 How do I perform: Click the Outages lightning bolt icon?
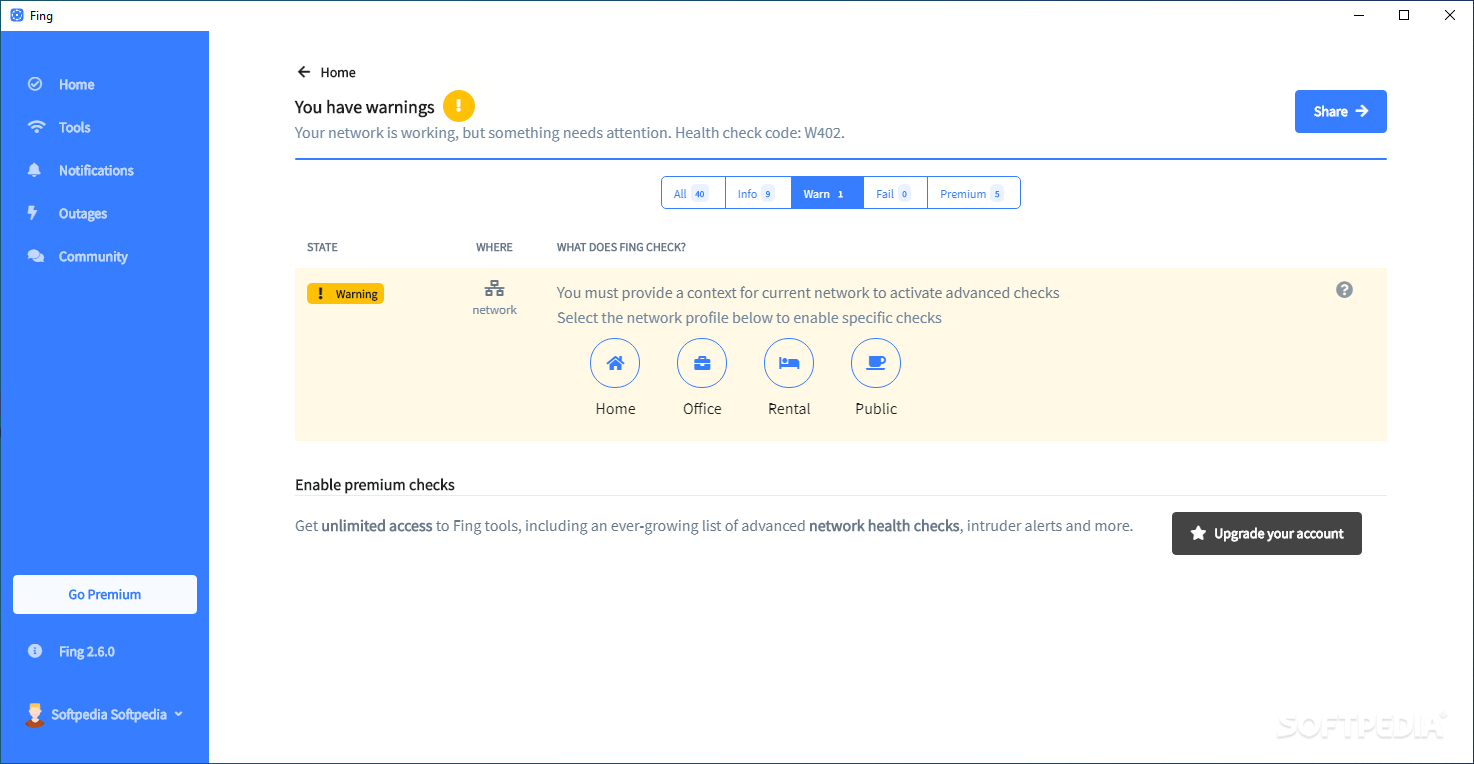pyautogui.click(x=33, y=213)
